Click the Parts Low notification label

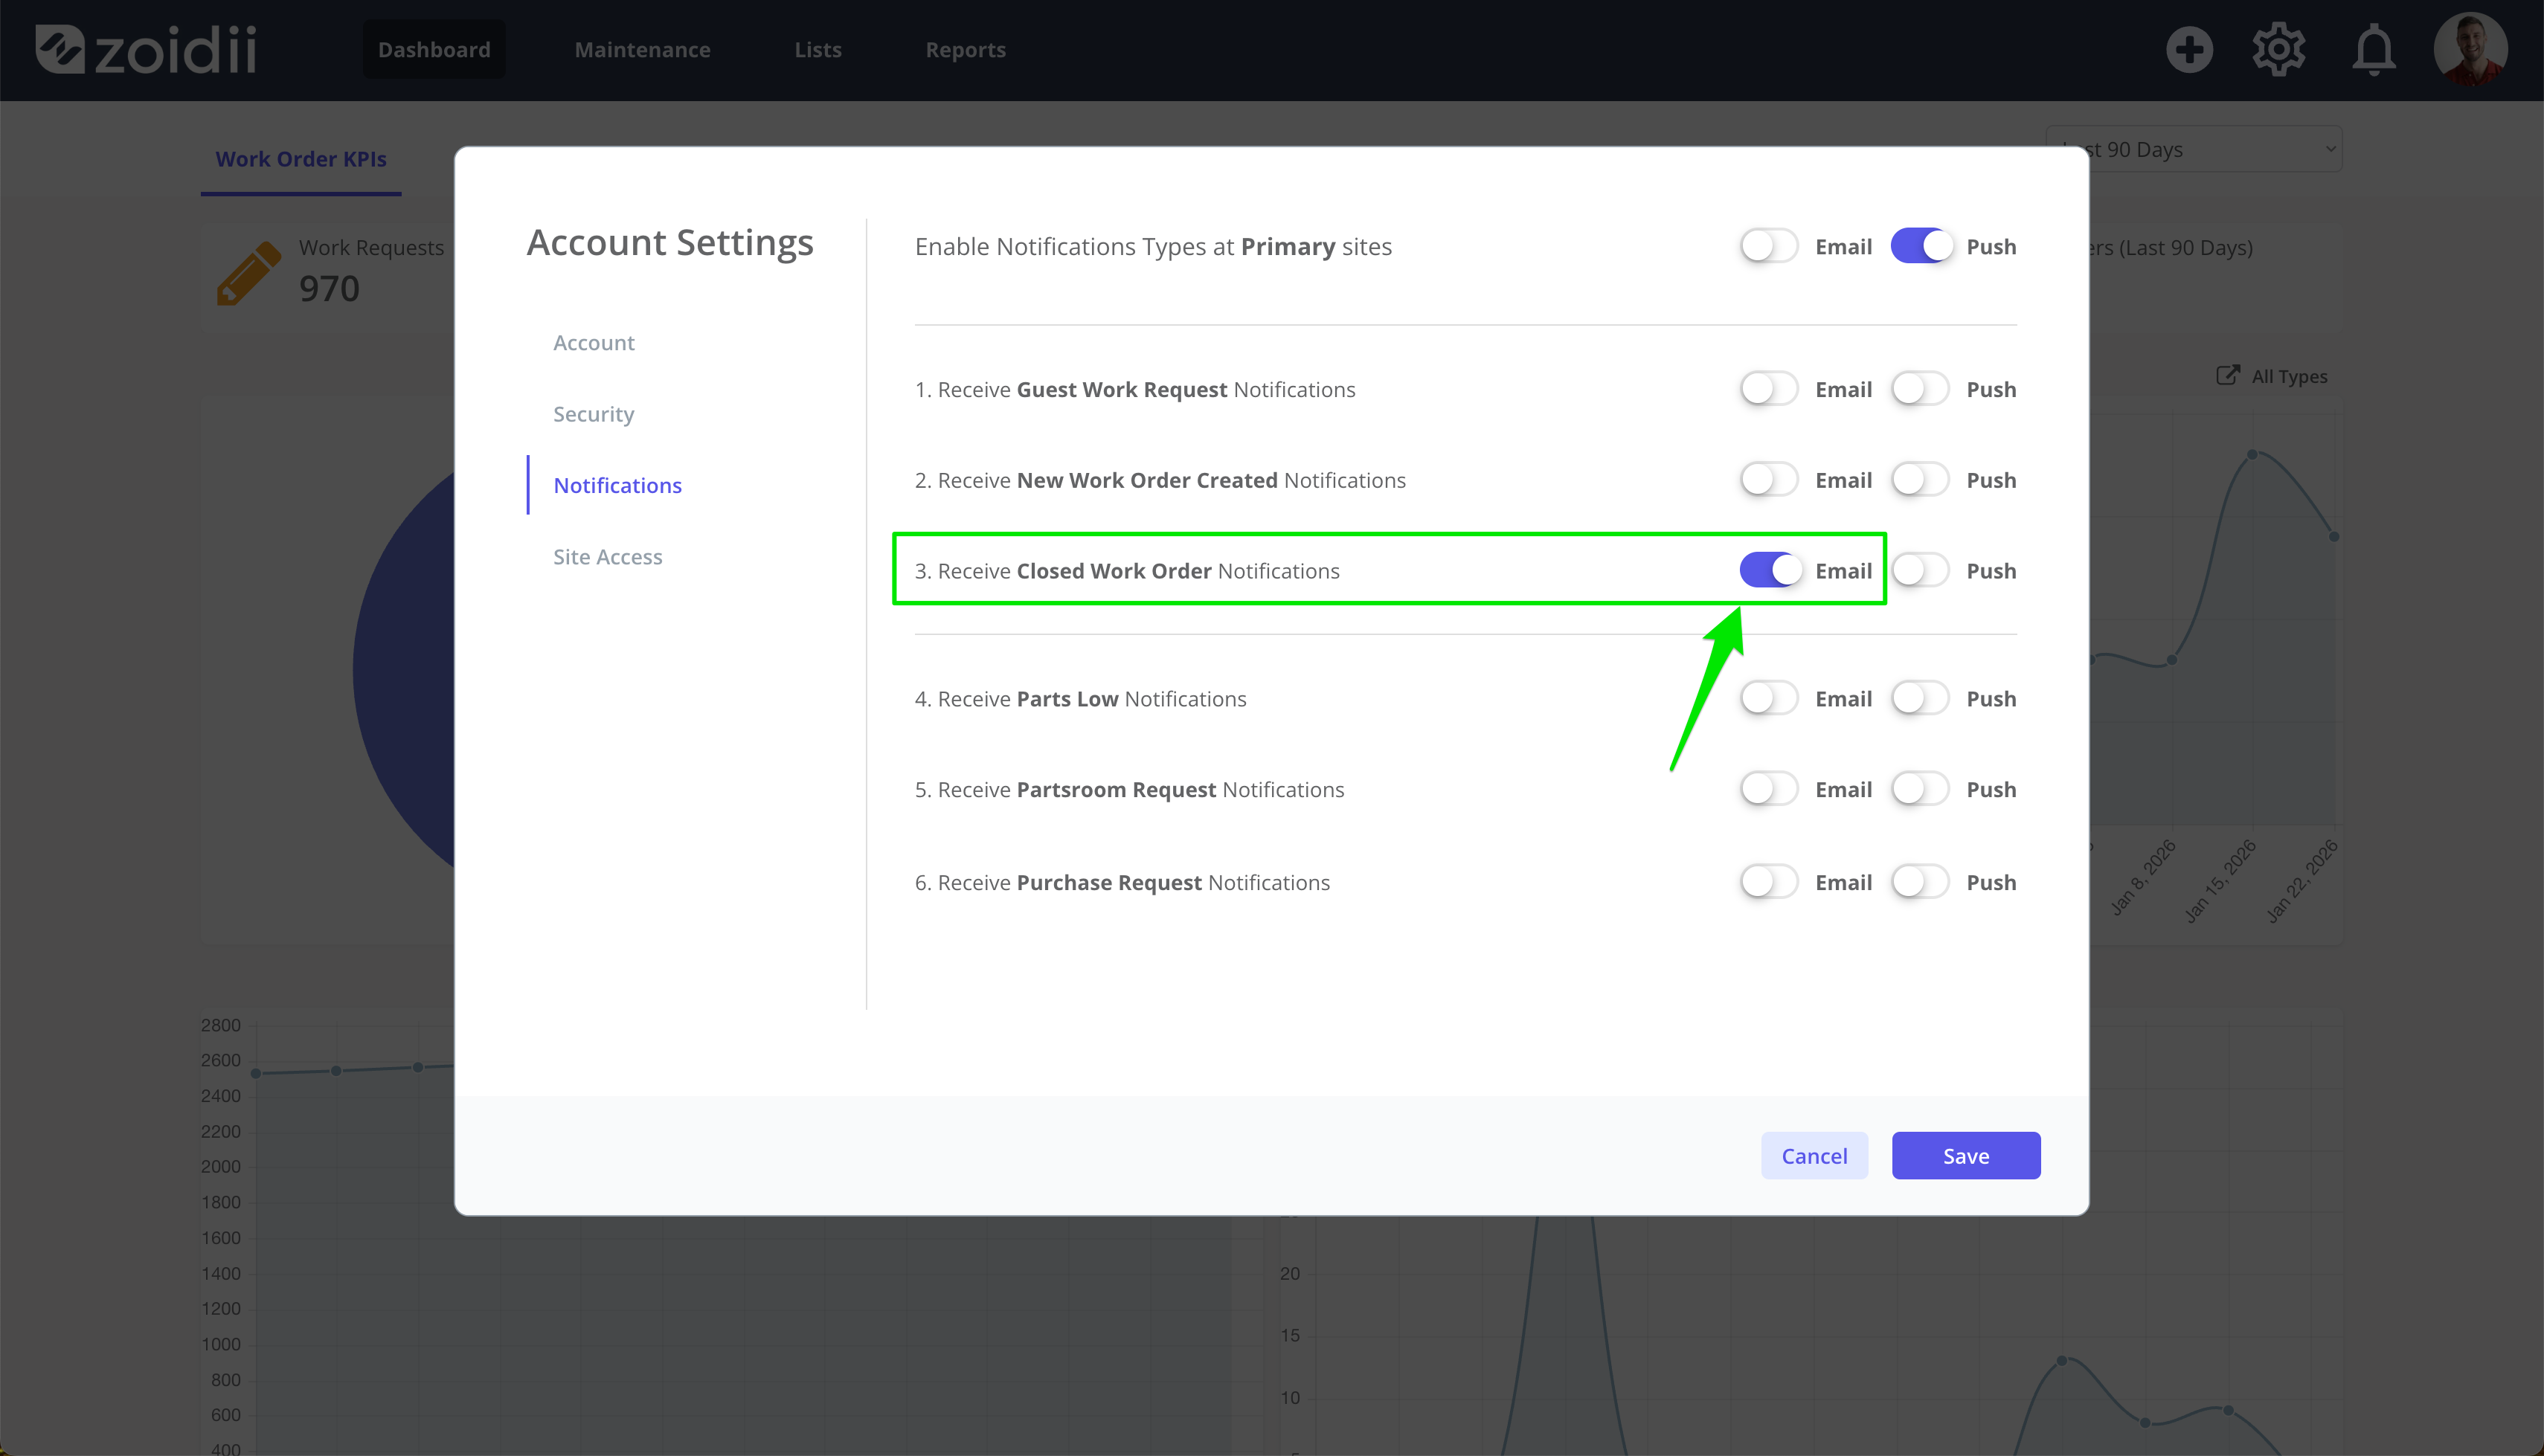tap(1080, 698)
